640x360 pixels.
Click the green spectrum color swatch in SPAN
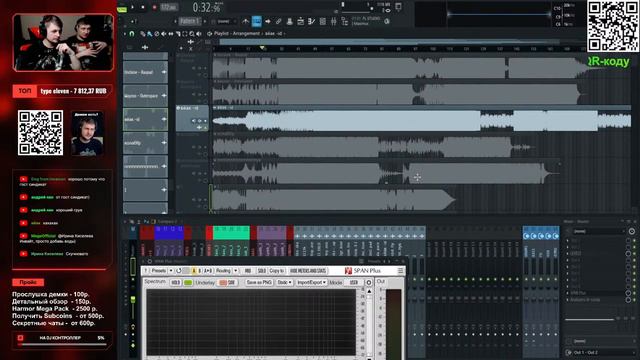point(188,282)
